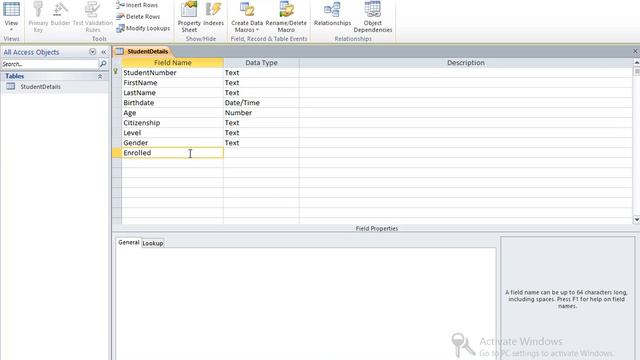
Task: Click the Enrolled row selector
Action: (x=117, y=153)
